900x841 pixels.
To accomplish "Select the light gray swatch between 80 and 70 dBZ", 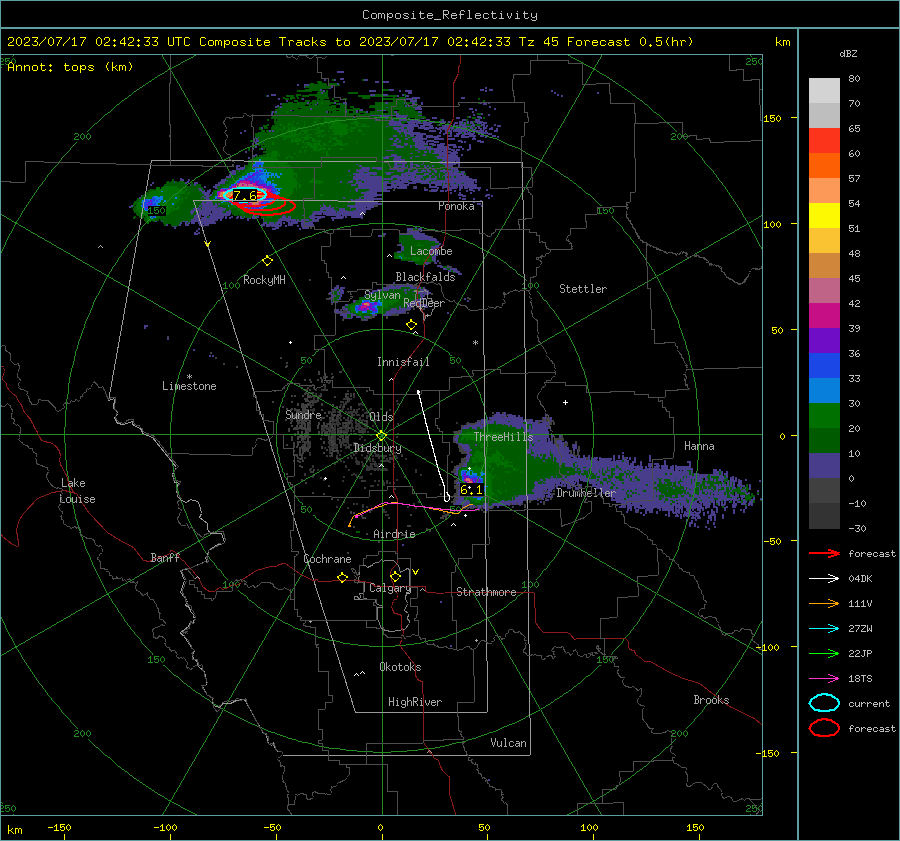I will (824, 91).
